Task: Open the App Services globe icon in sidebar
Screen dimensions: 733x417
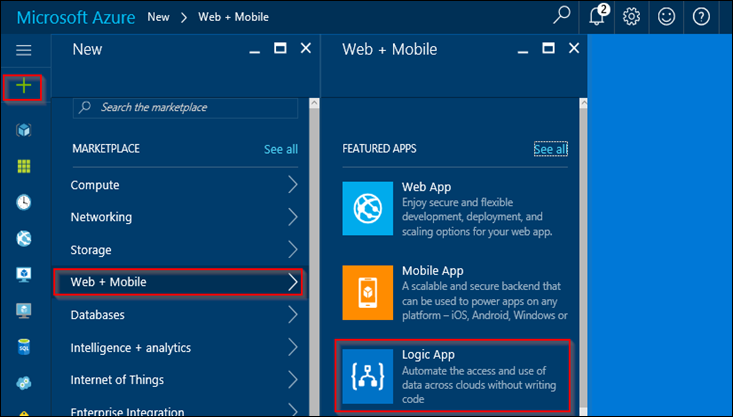Action: pyautogui.click(x=24, y=238)
